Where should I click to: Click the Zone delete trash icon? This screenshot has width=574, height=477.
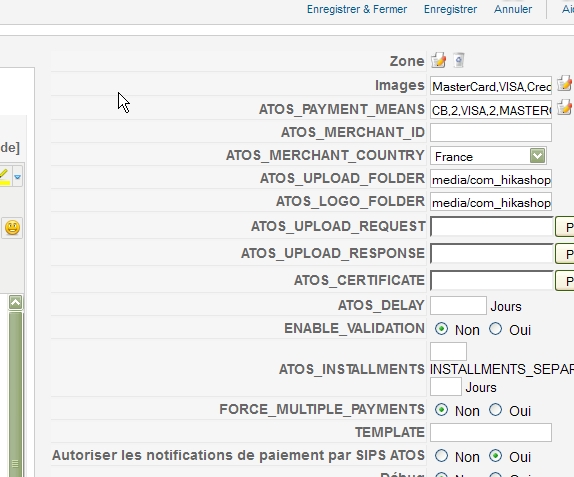[459, 60]
